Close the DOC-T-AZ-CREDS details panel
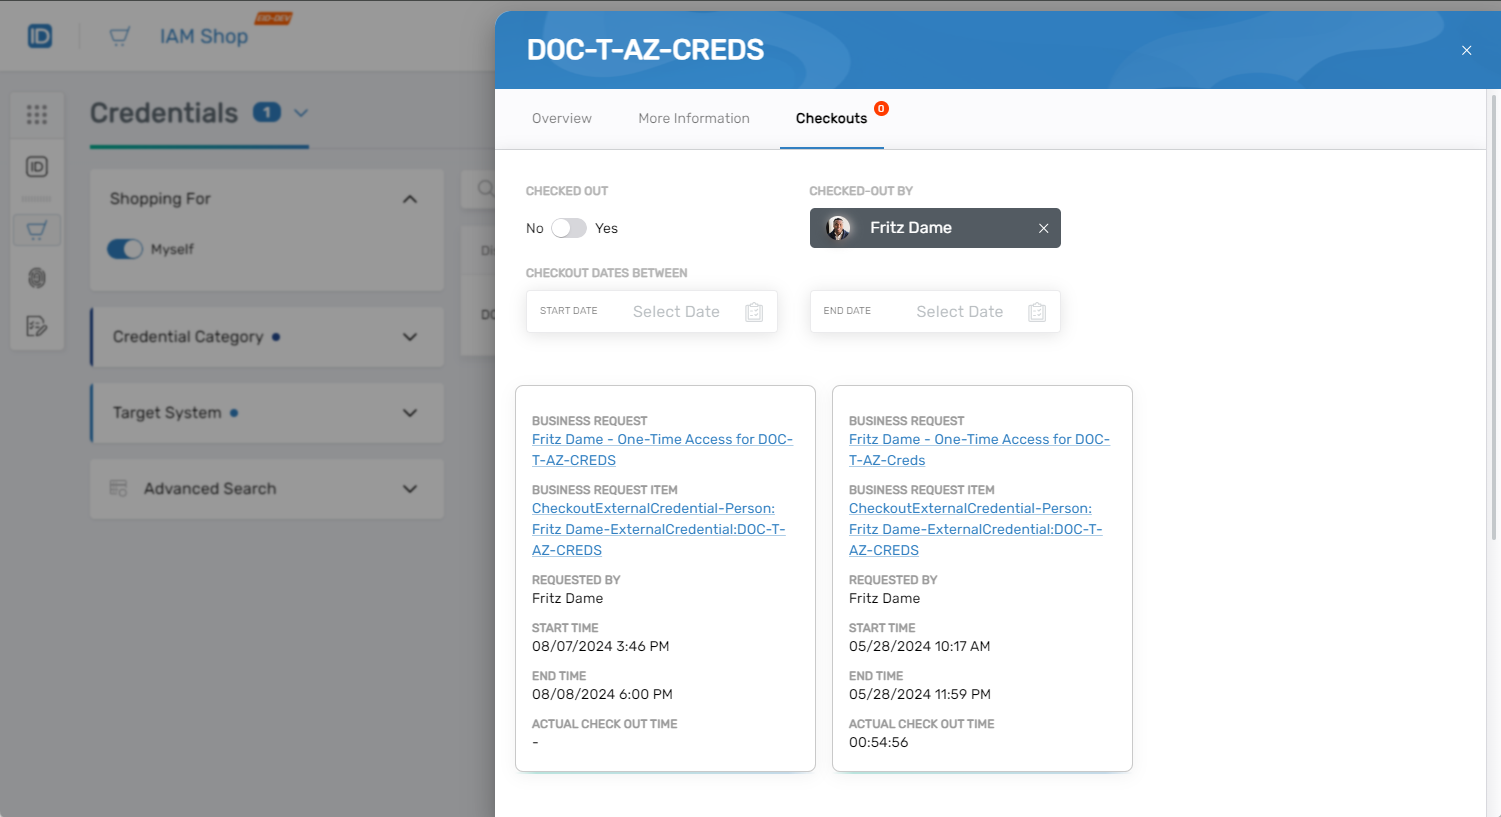Viewport: 1501px width, 817px height. [1466, 50]
